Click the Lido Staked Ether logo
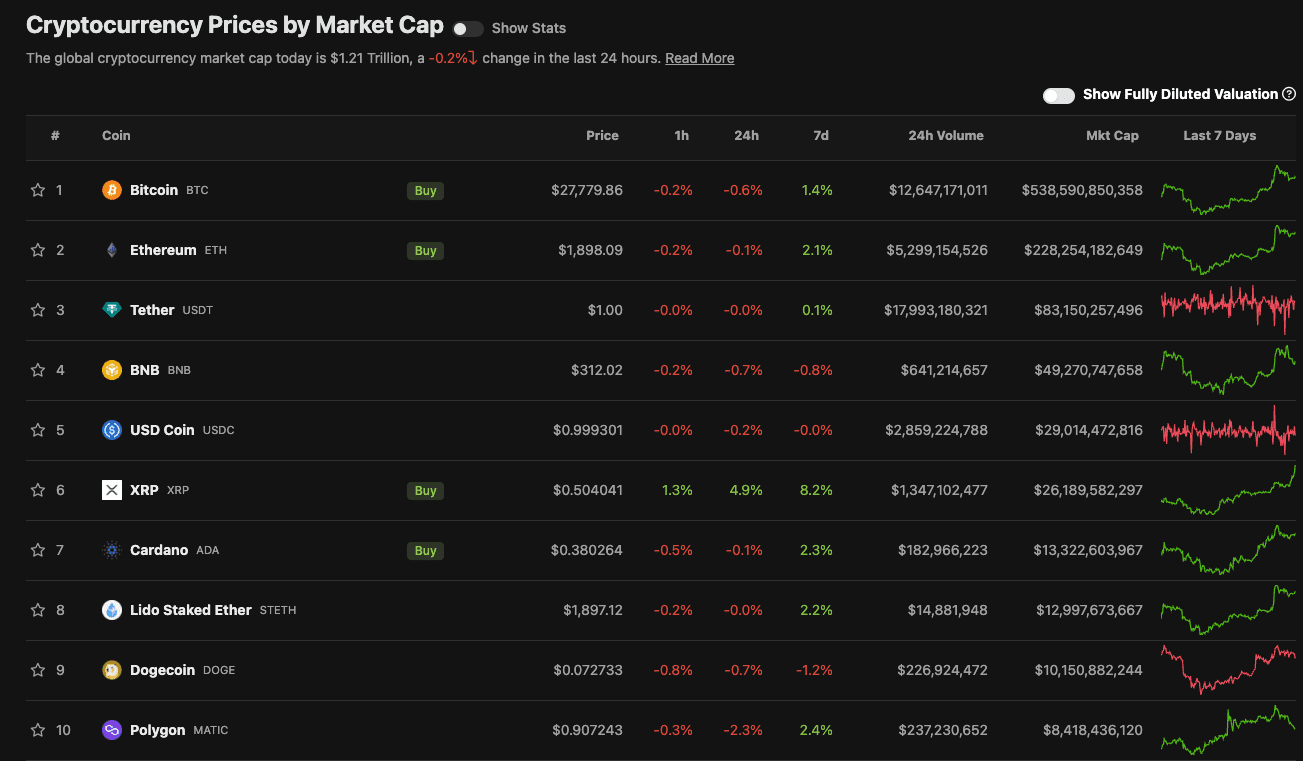 [x=112, y=610]
